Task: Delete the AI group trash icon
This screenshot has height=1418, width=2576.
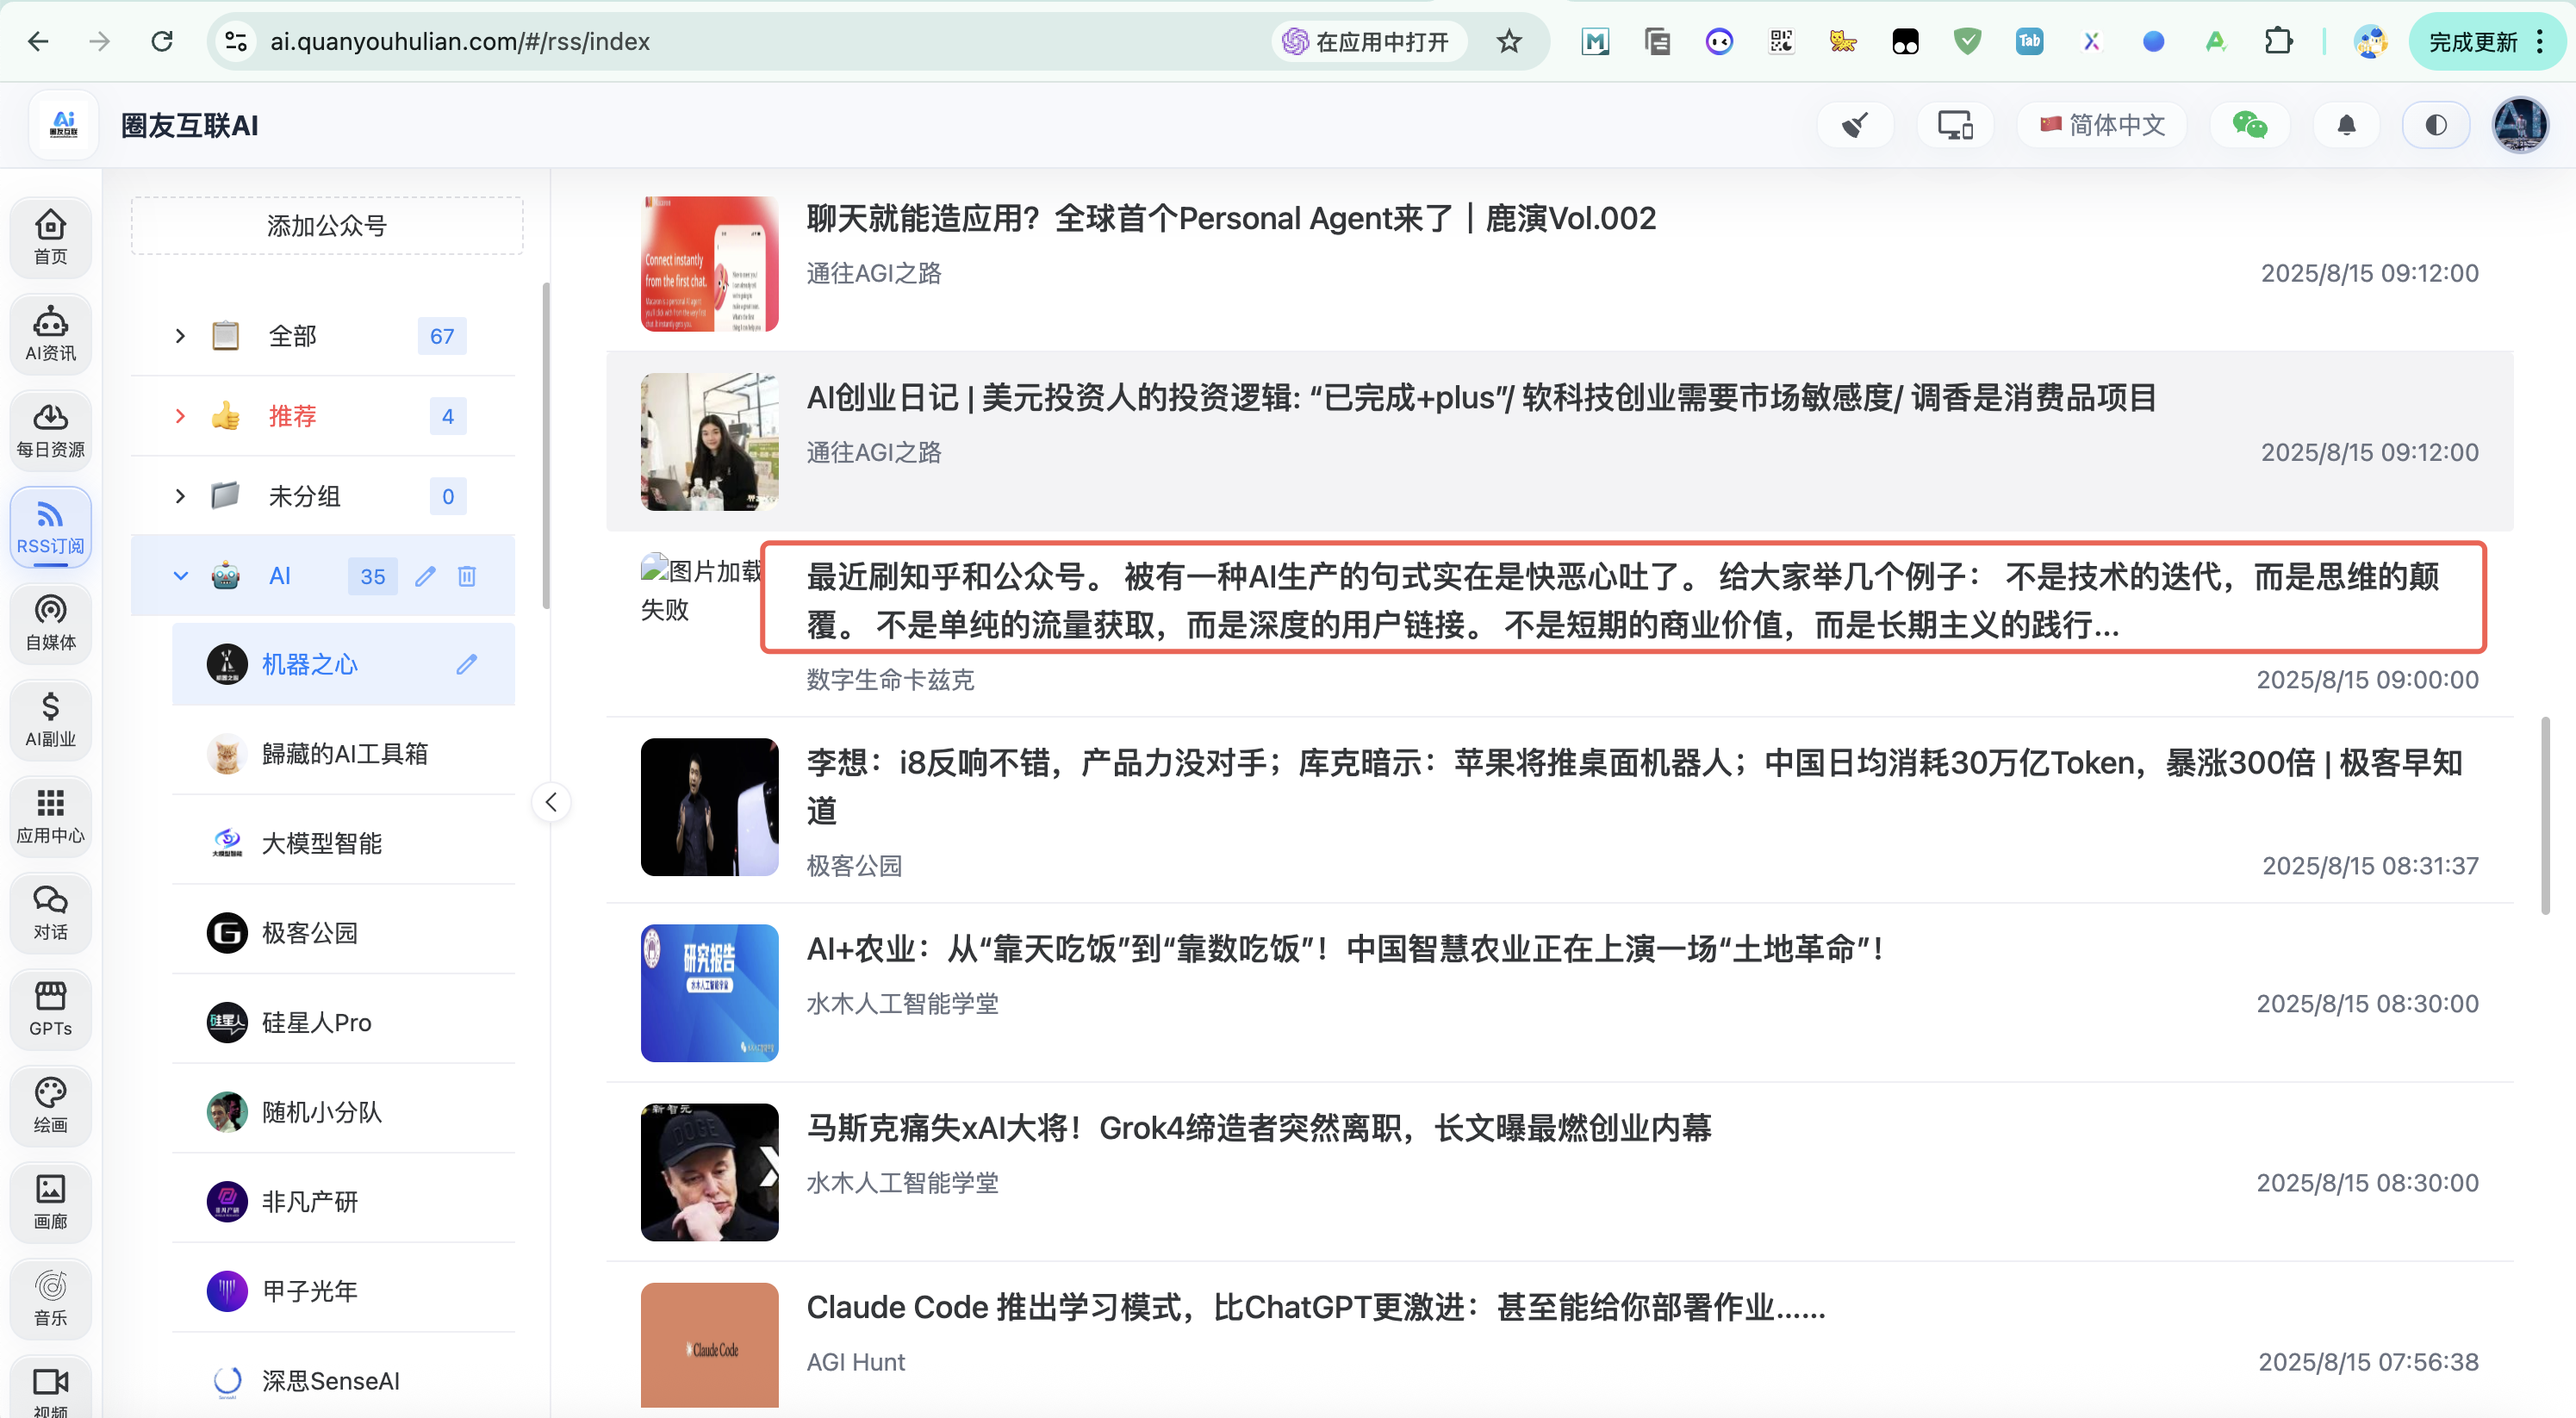Action: [x=467, y=576]
